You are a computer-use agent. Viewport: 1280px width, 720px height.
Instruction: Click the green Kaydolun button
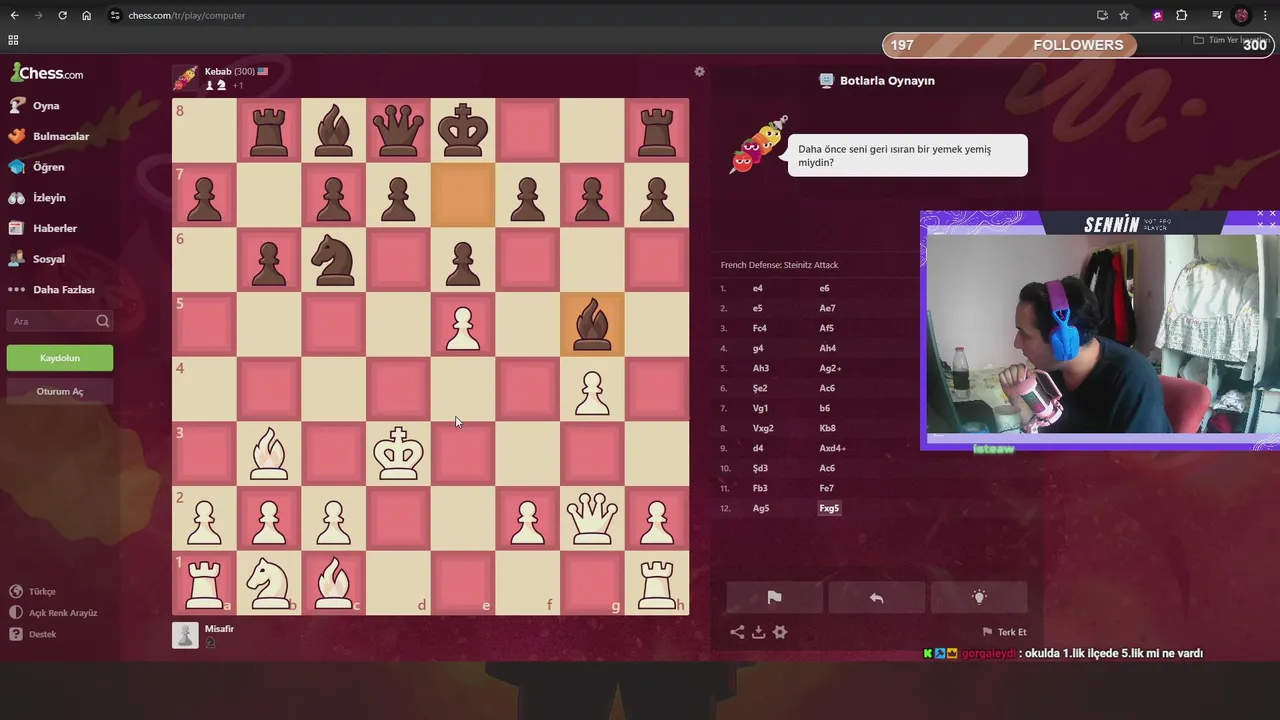pyautogui.click(x=60, y=358)
